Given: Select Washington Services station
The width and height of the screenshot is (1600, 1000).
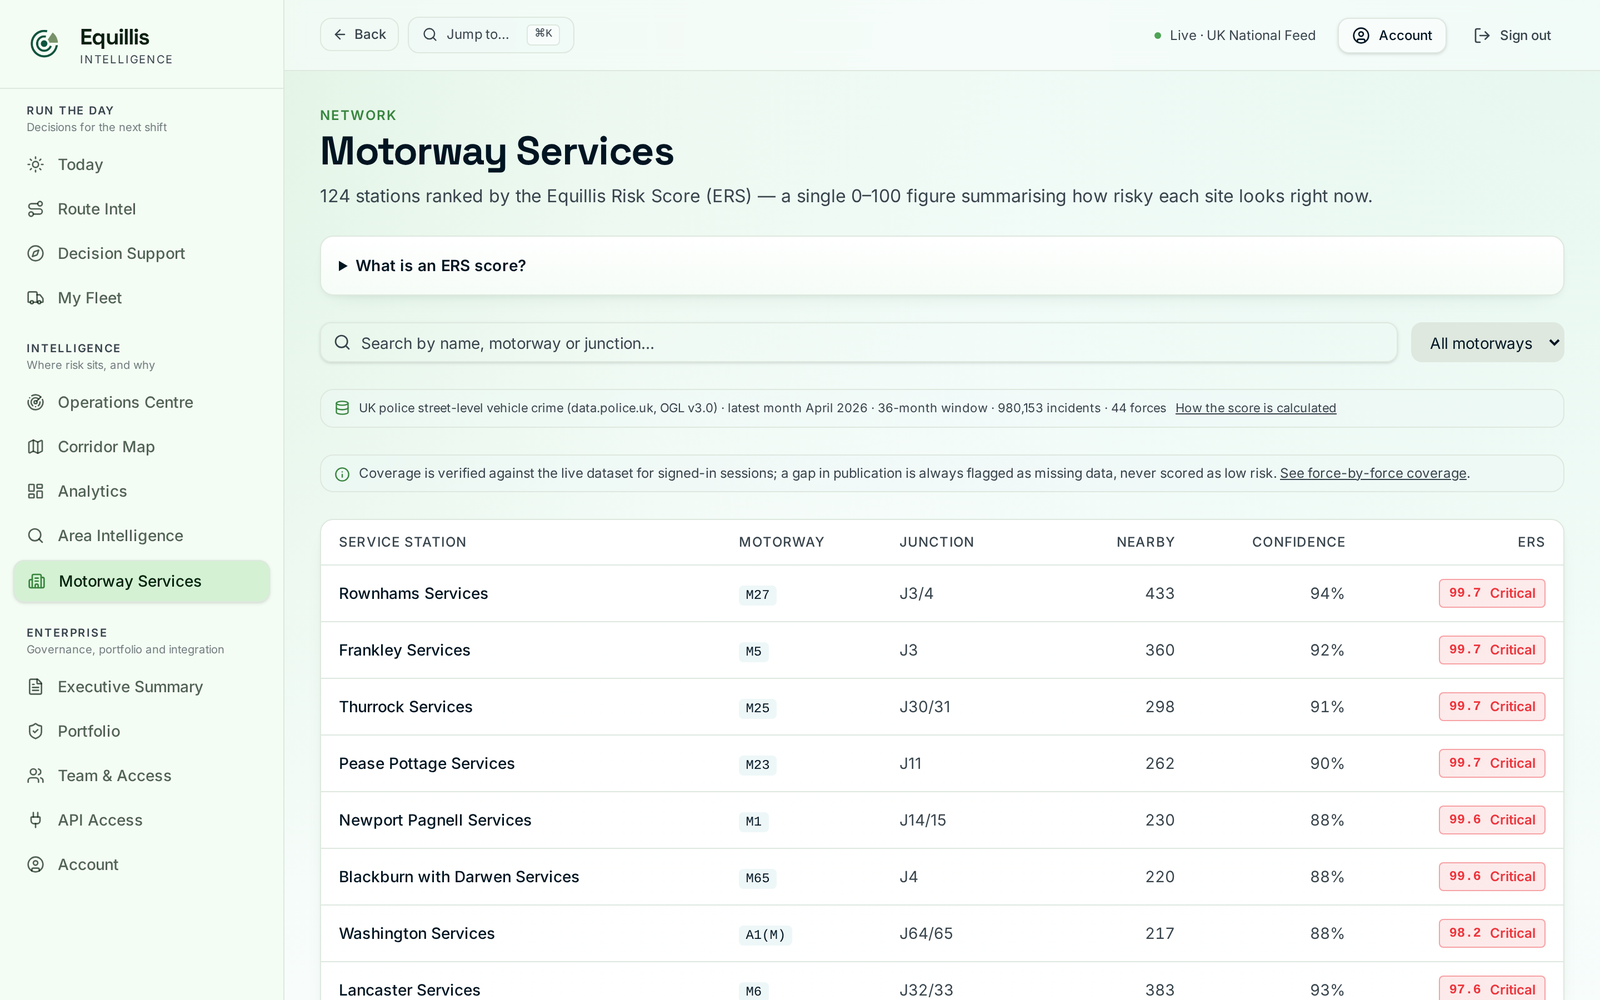Looking at the screenshot, I should pos(941,934).
